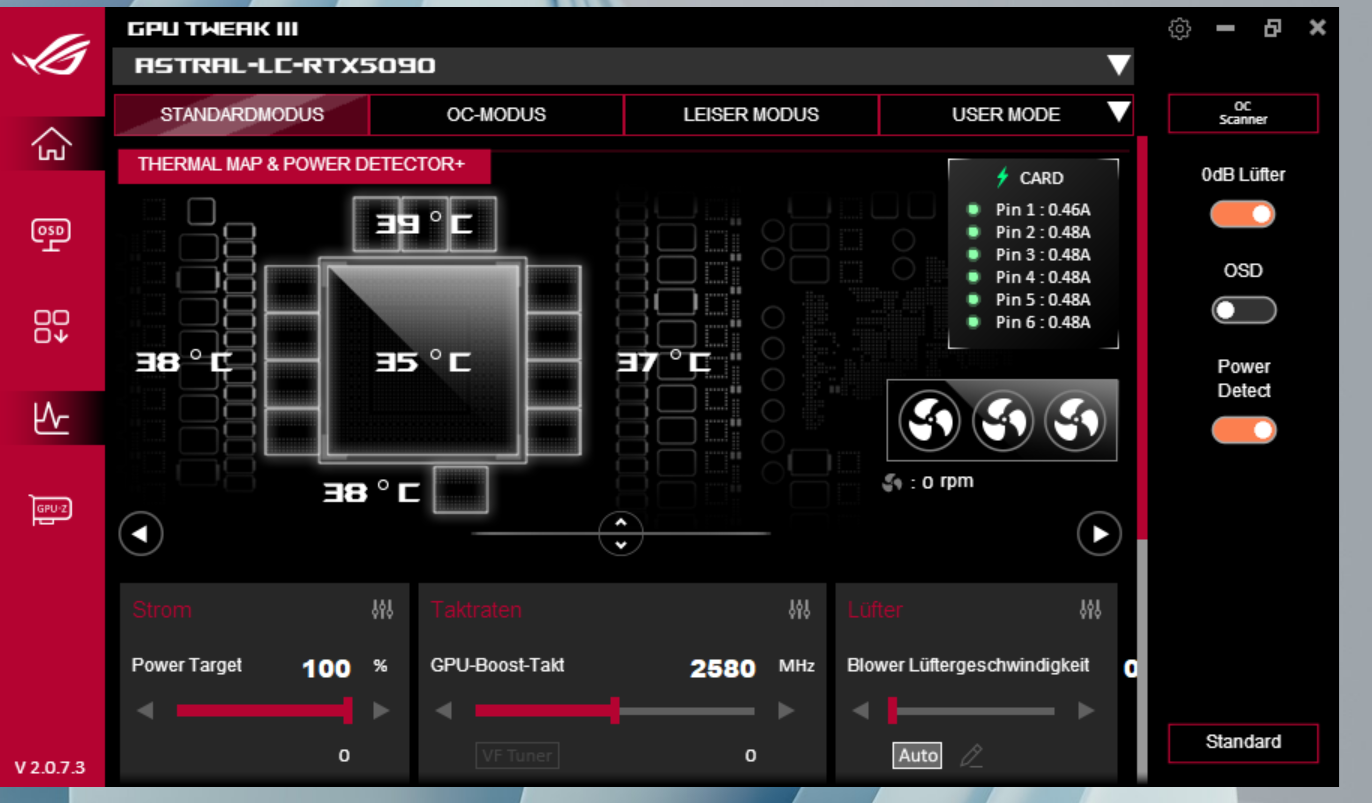The height and width of the screenshot is (803, 1372).
Task: Toggle Auto fan speed button
Action: 917,755
